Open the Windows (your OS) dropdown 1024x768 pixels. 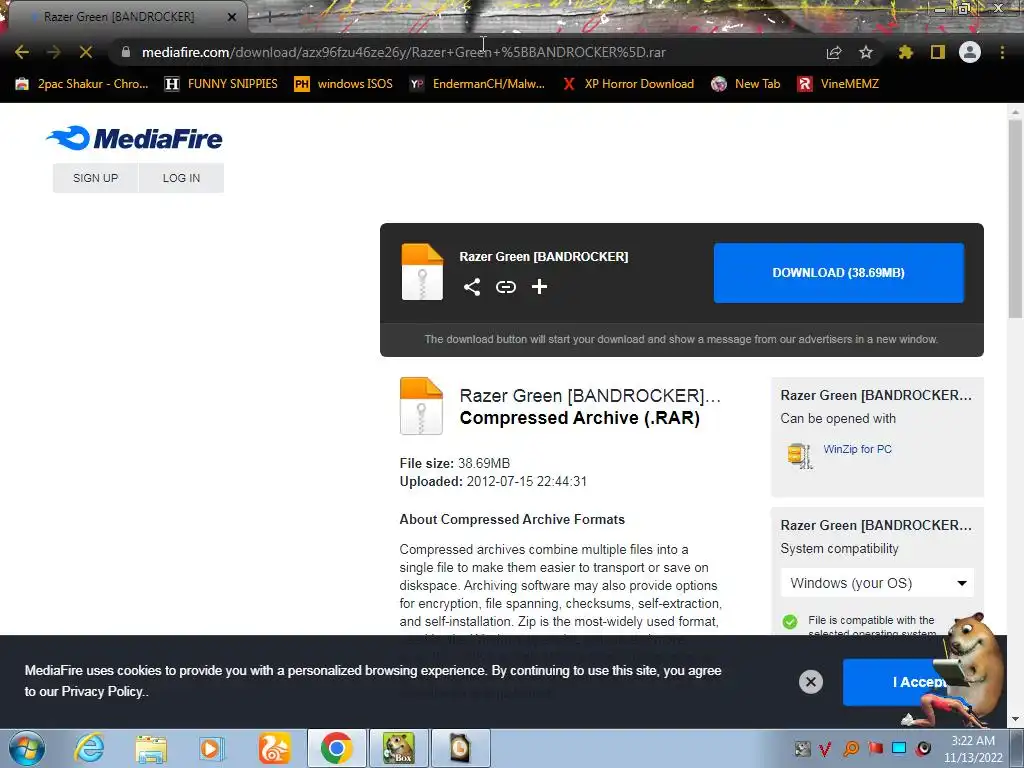click(877, 583)
